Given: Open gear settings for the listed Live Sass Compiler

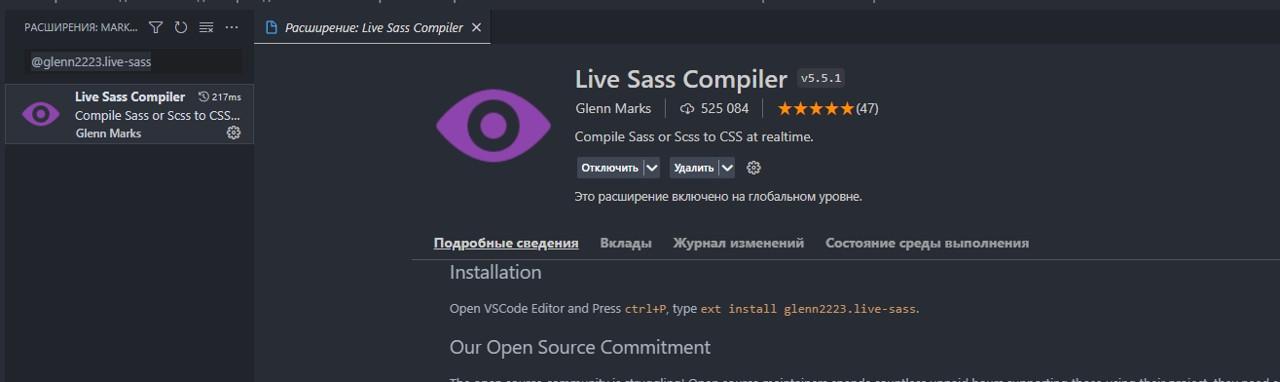Looking at the screenshot, I should pyautogui.click(x=233, y=132).
